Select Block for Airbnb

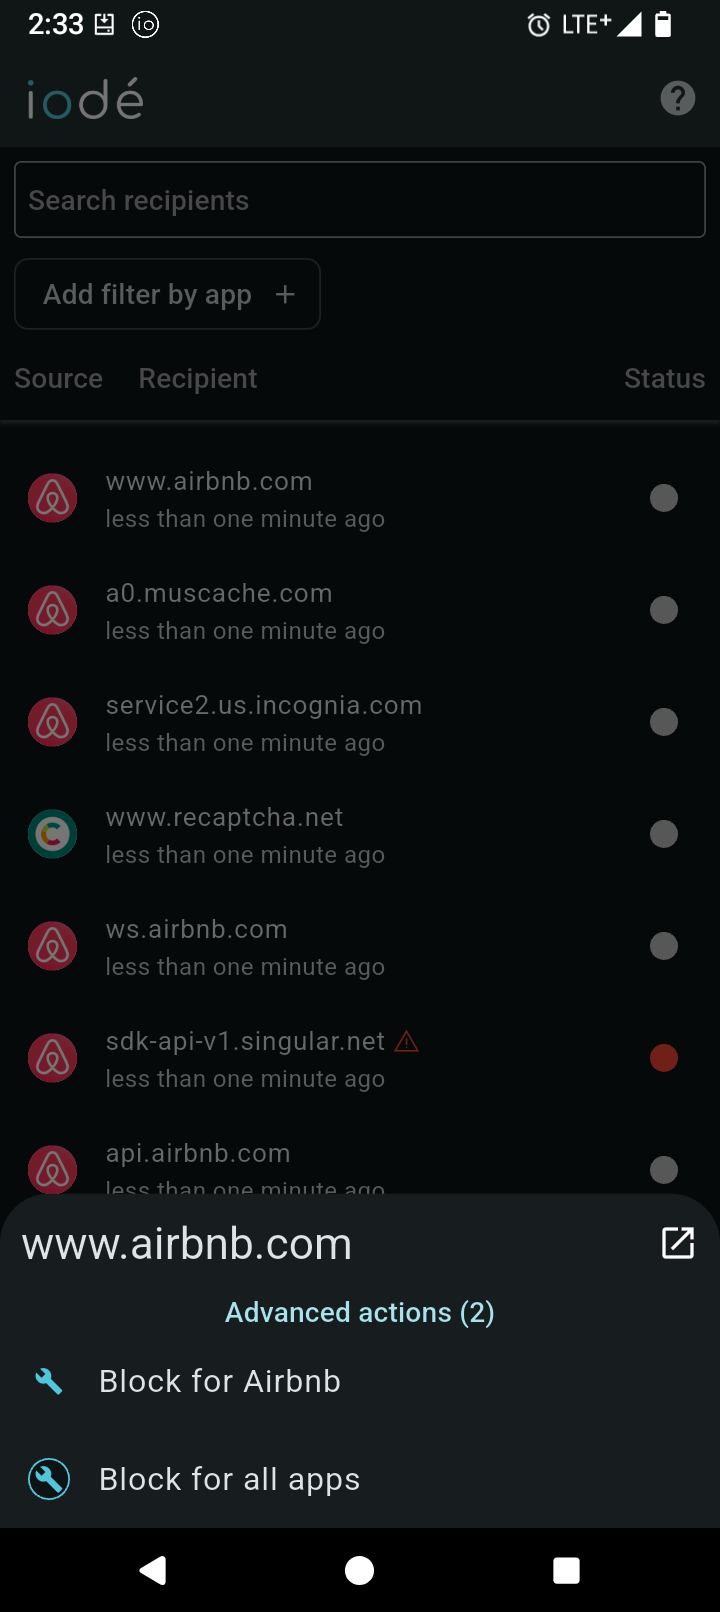click(x=220, y=1381)
